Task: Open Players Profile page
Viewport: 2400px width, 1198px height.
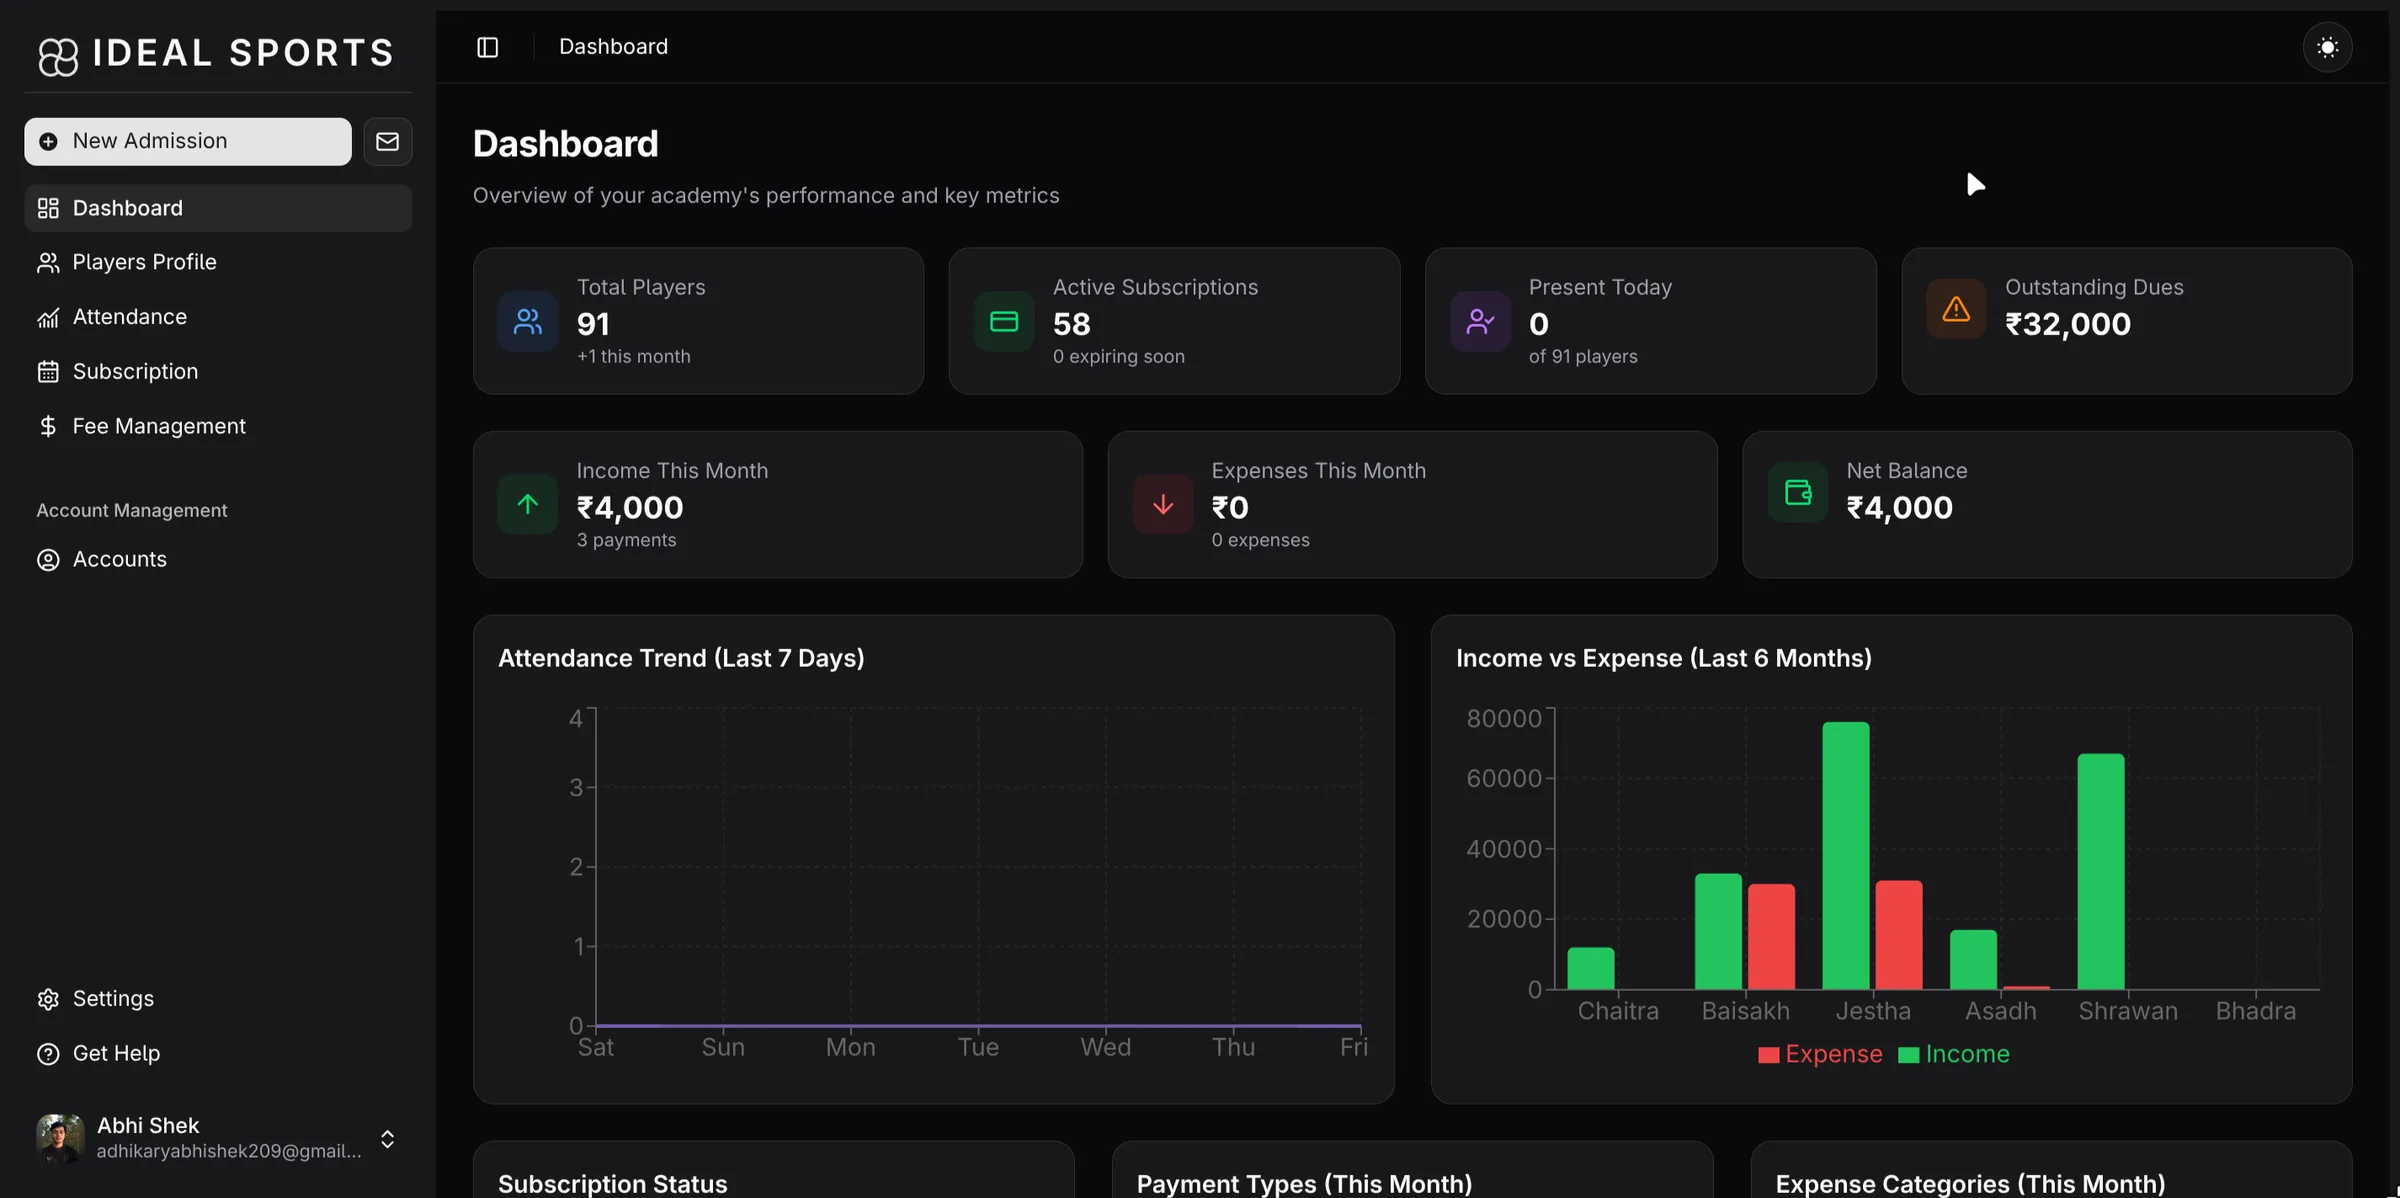Action: click(x=218, y=262)
